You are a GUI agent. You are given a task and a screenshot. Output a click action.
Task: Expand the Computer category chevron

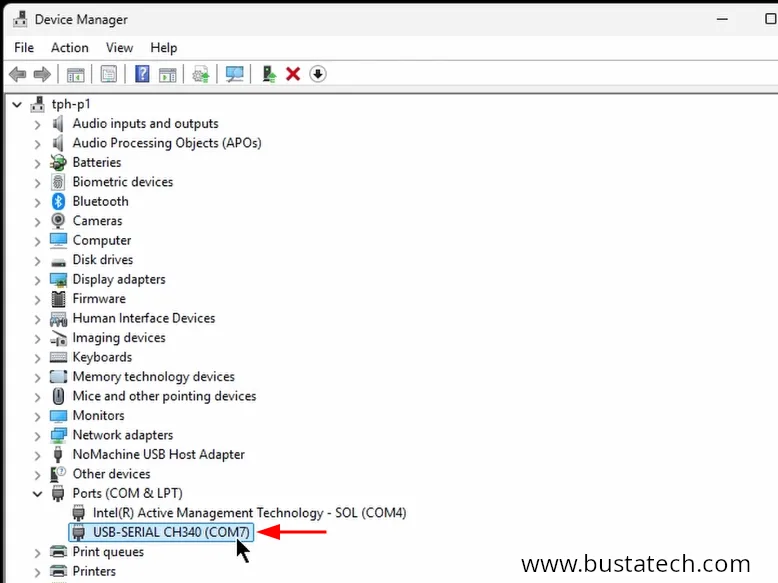pos(37,241)
